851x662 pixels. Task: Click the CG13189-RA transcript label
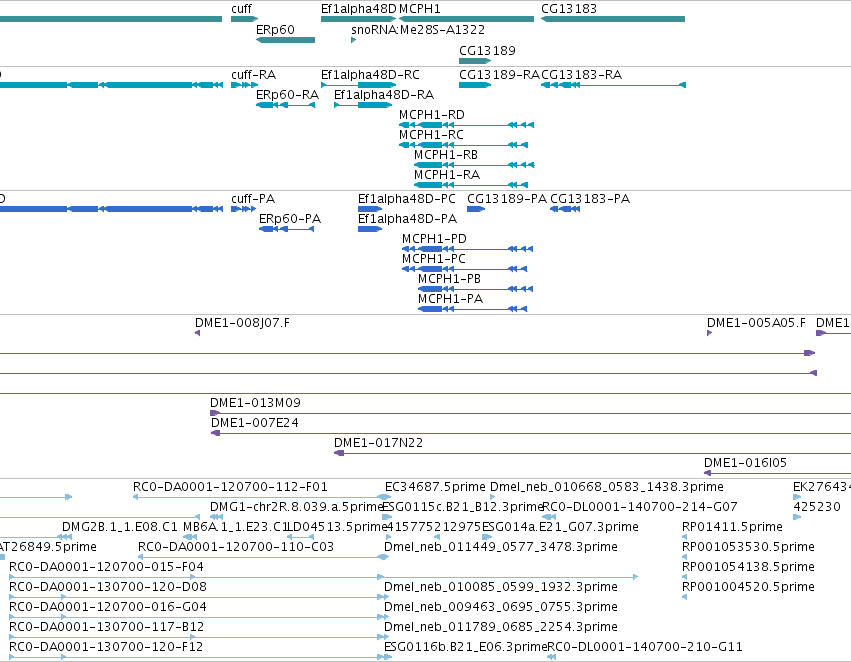tap(499, 75)
